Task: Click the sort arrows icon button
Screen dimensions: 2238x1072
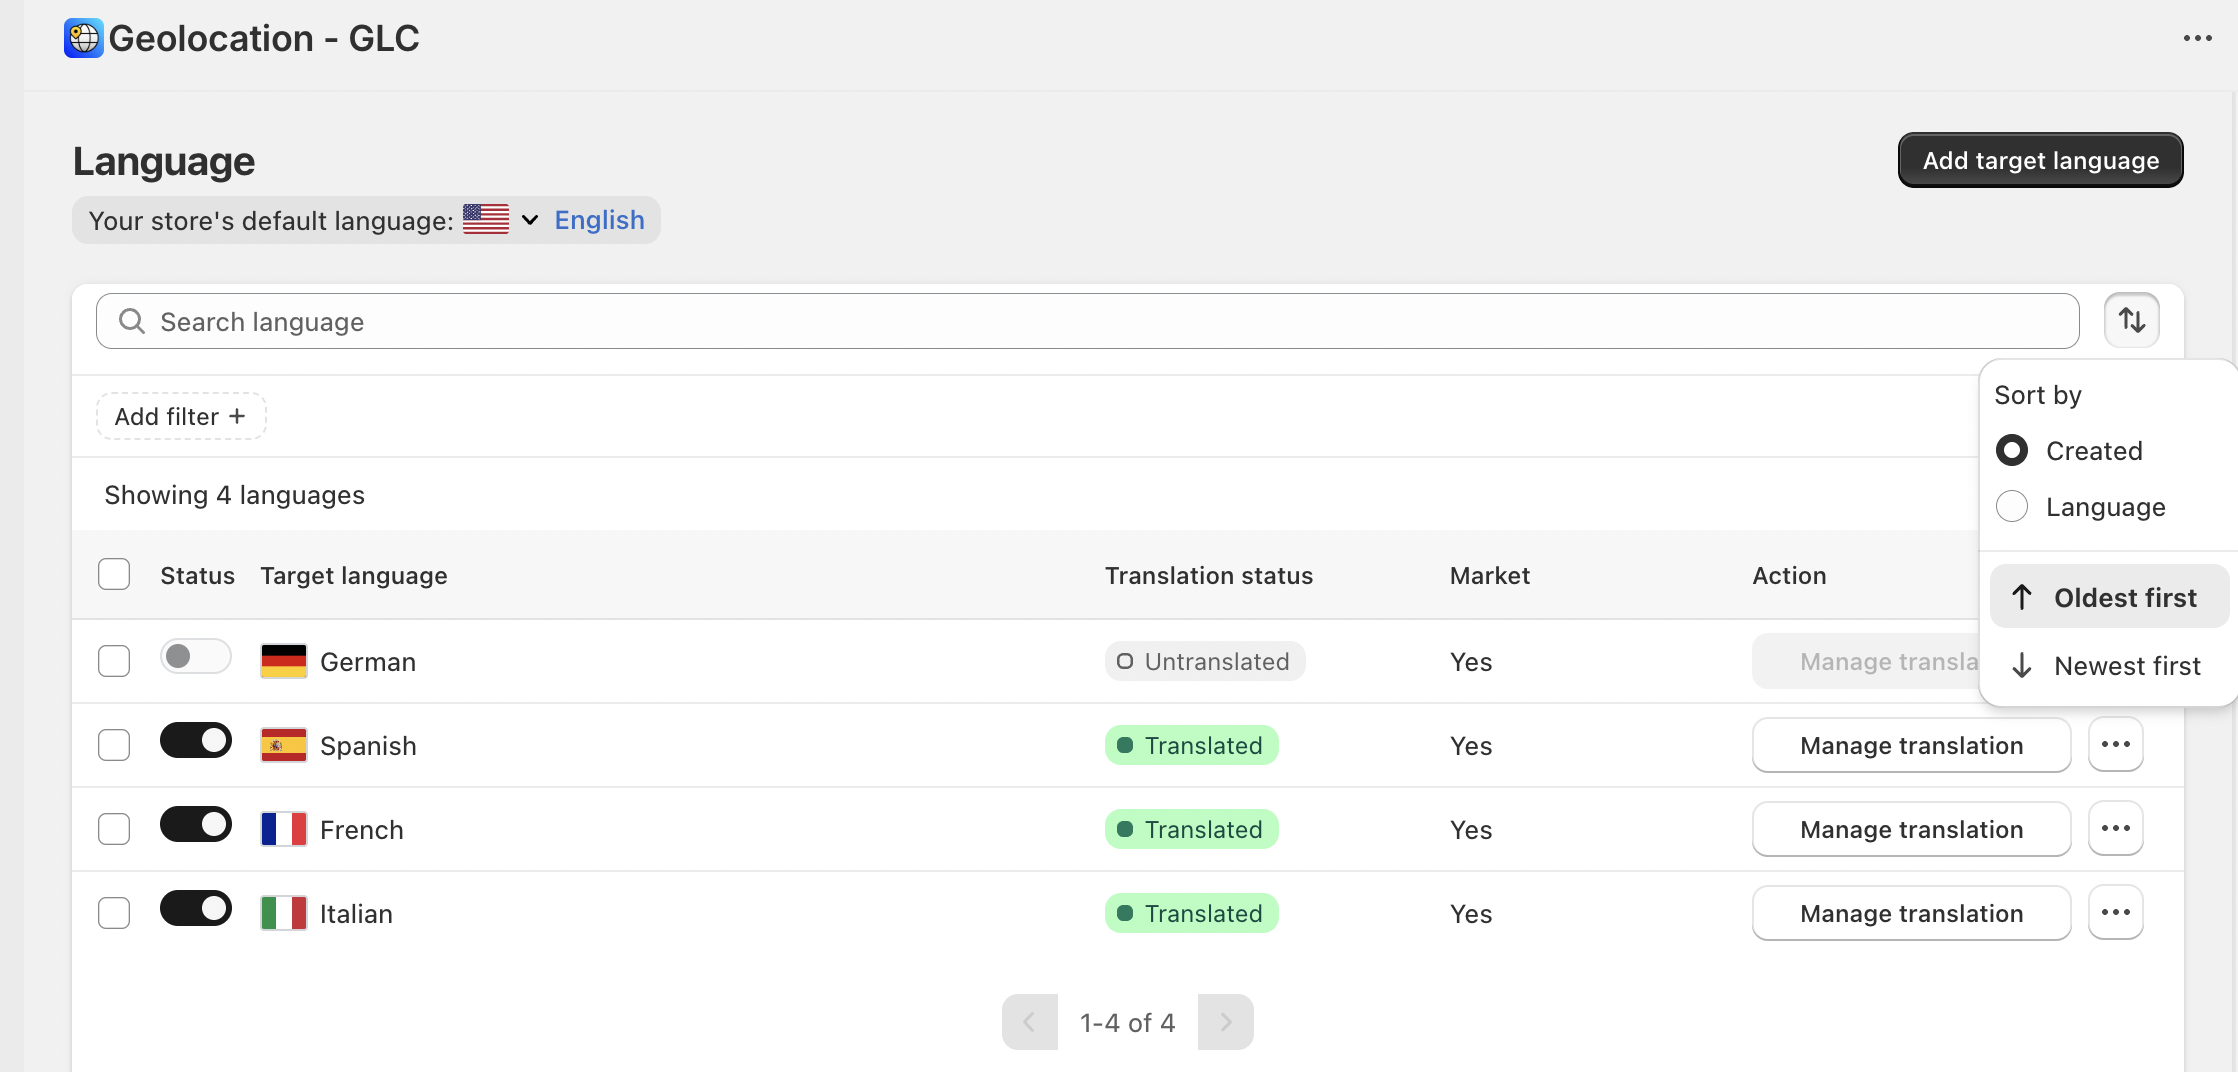Action: pos(2131,321)
